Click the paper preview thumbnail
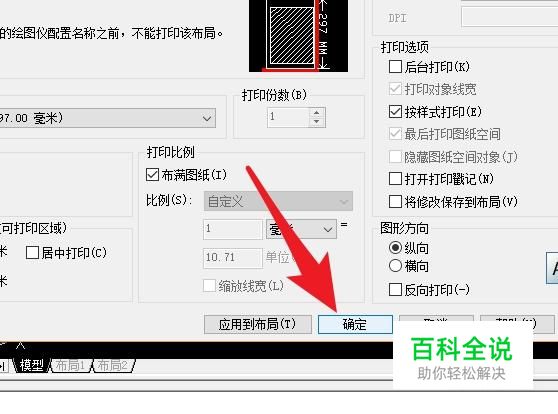Image resolution: width=558 pixels, height=414 pixels. [298, 36]
